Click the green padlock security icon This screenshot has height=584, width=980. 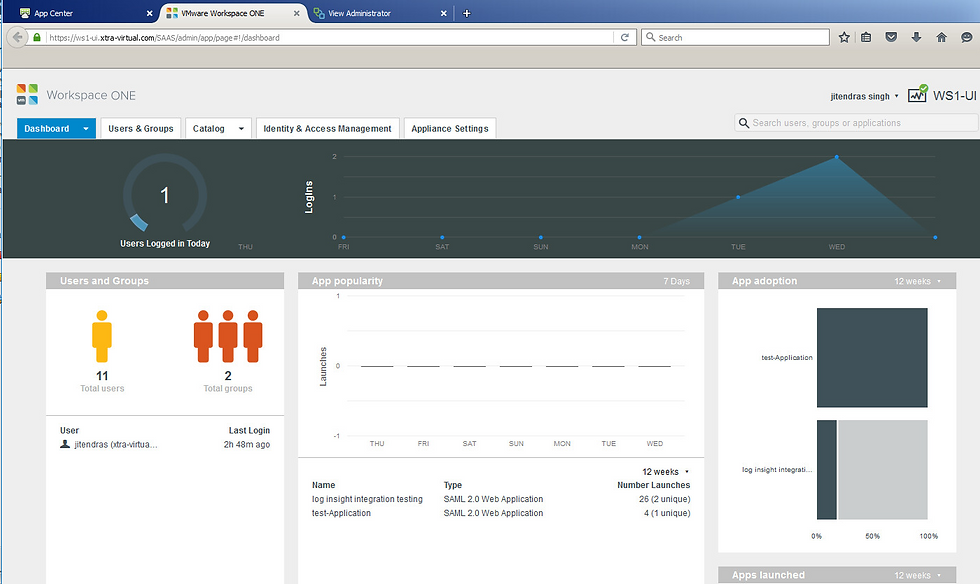tap(37, 38)
